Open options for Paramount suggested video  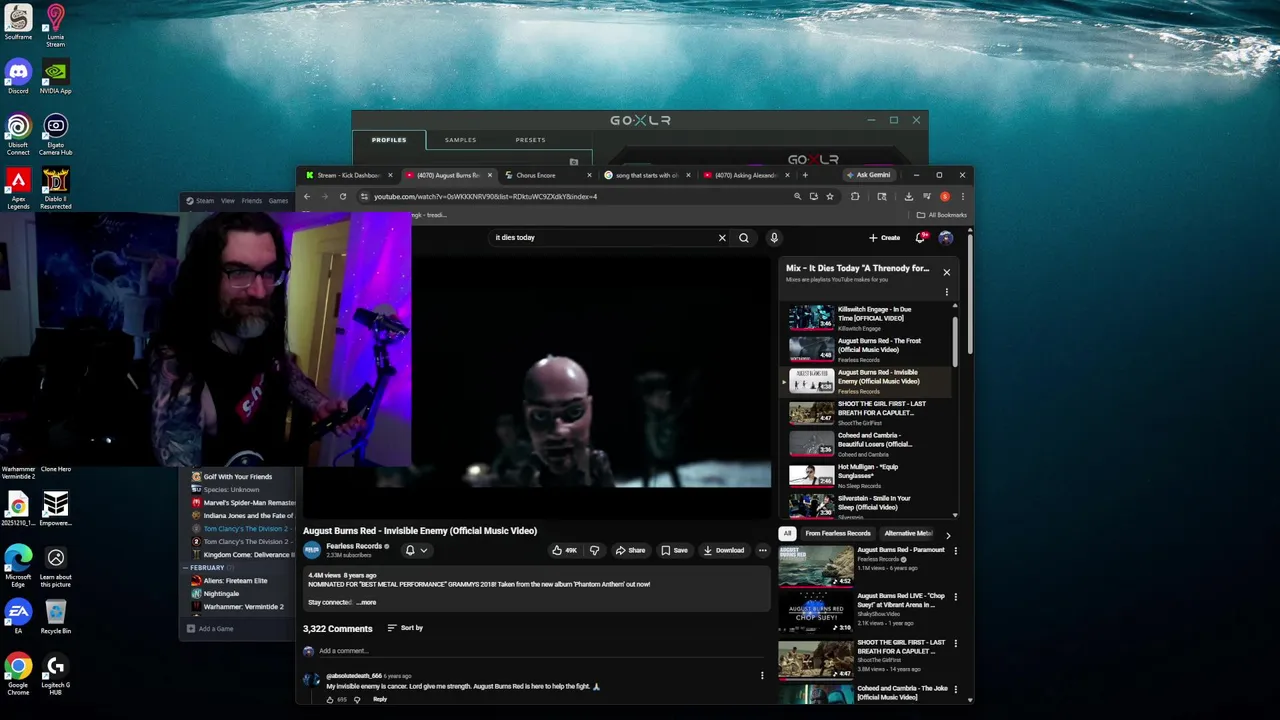[955, 551]
